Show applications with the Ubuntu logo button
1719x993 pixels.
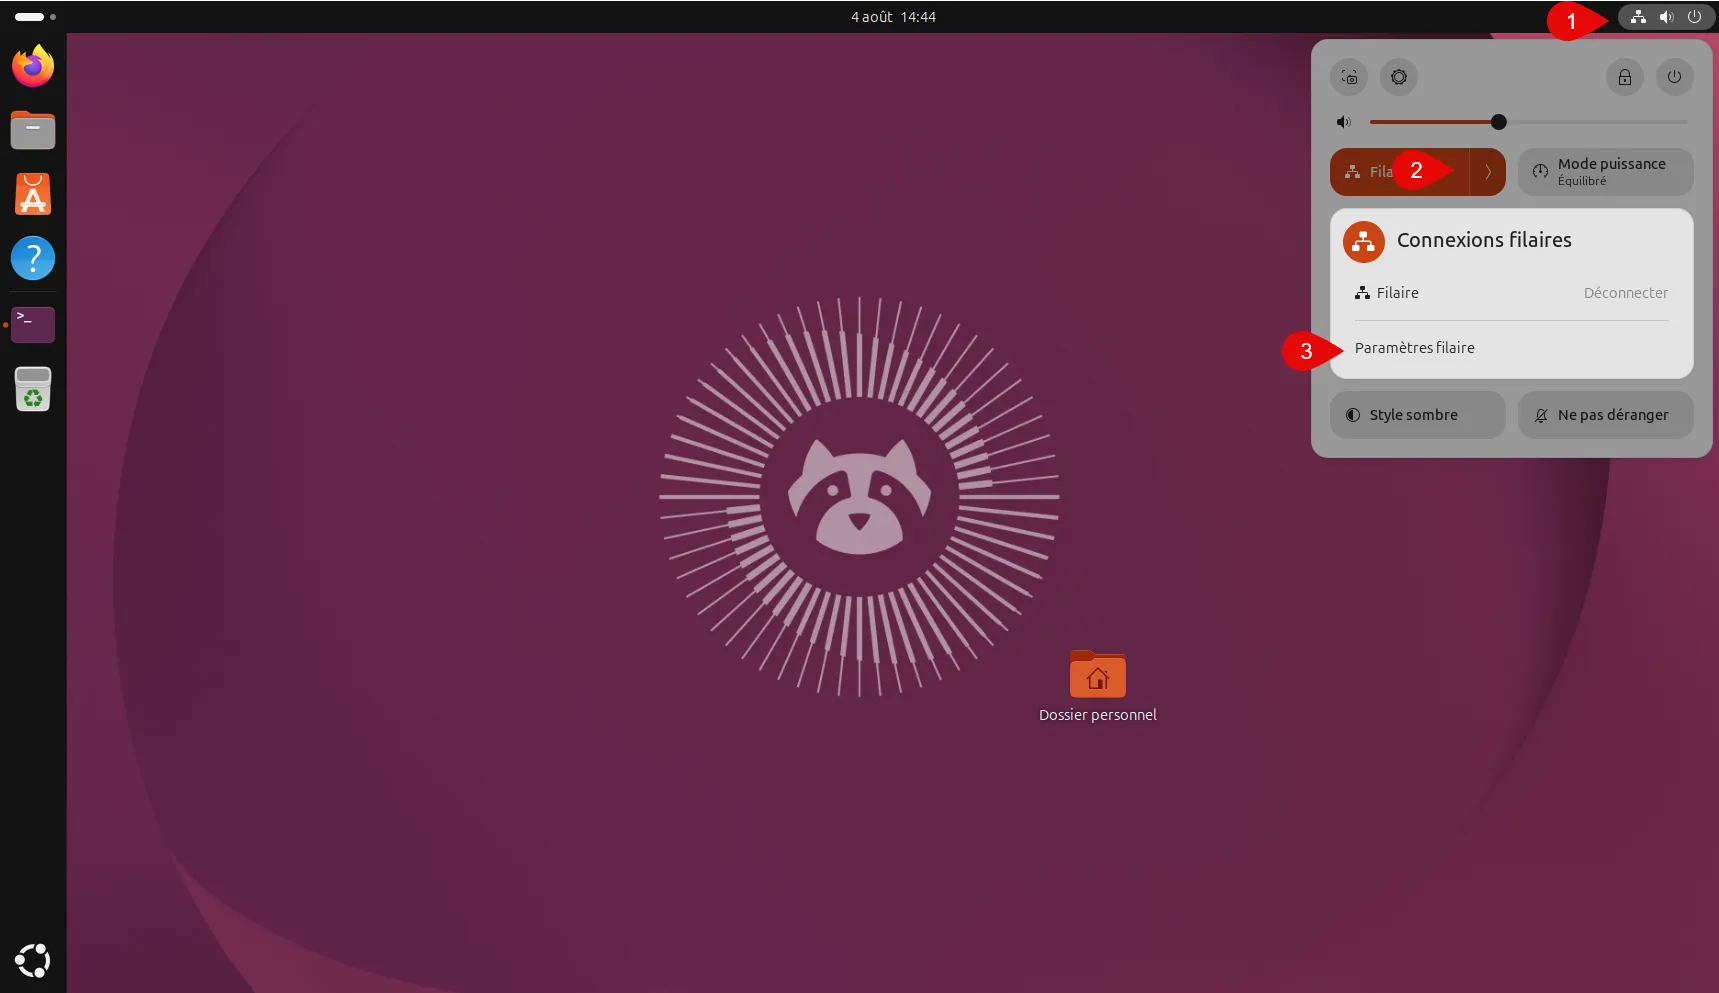pos(33,961)
